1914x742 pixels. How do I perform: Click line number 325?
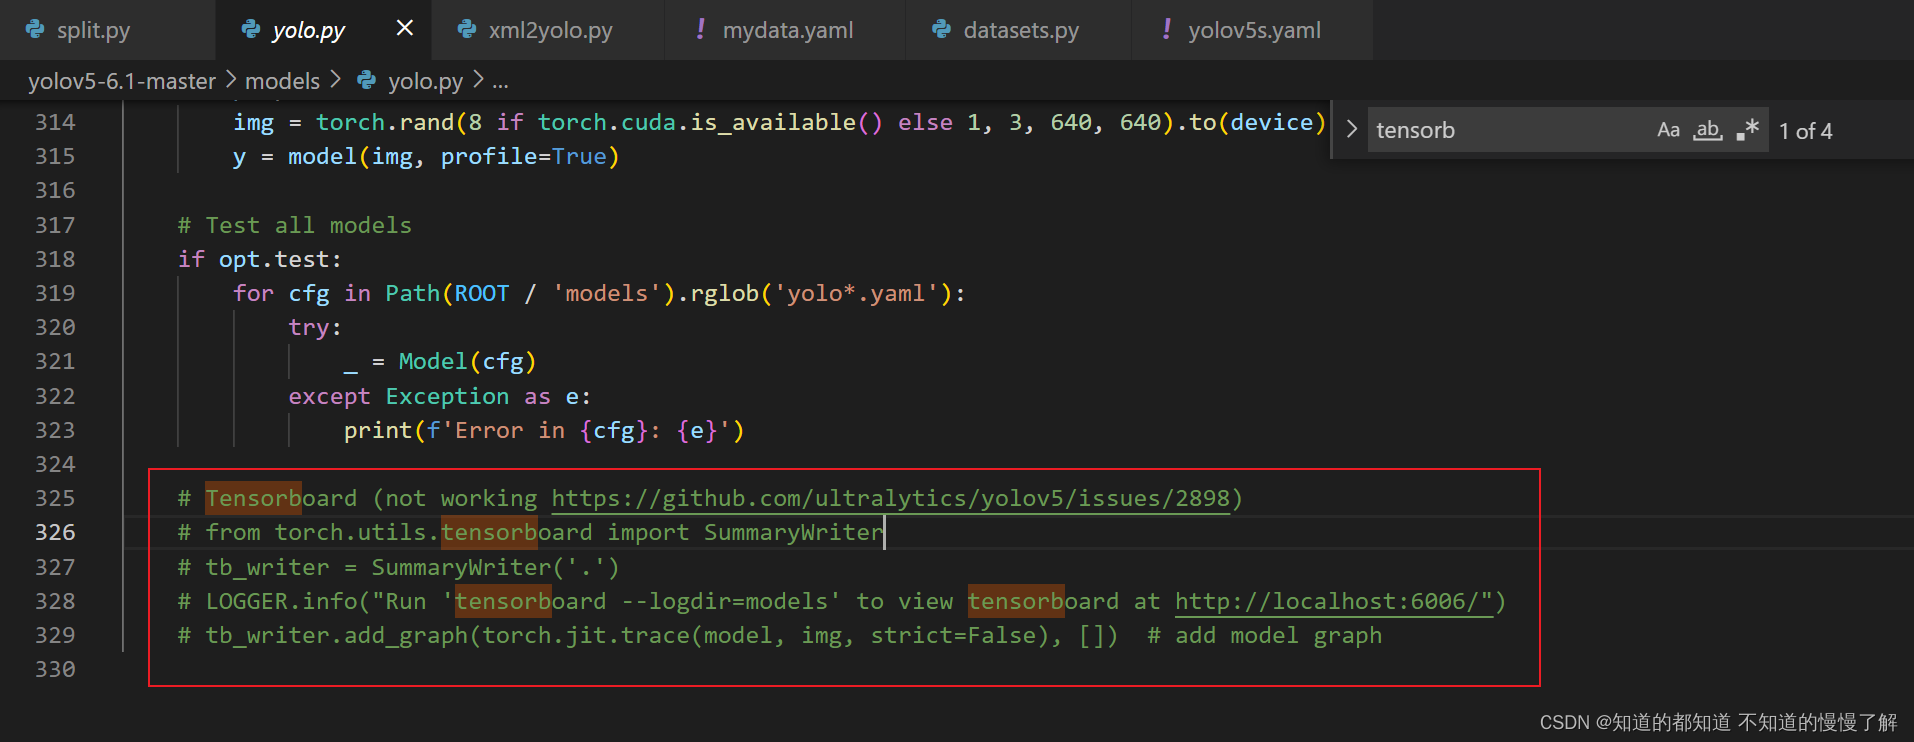click(55, 498)
